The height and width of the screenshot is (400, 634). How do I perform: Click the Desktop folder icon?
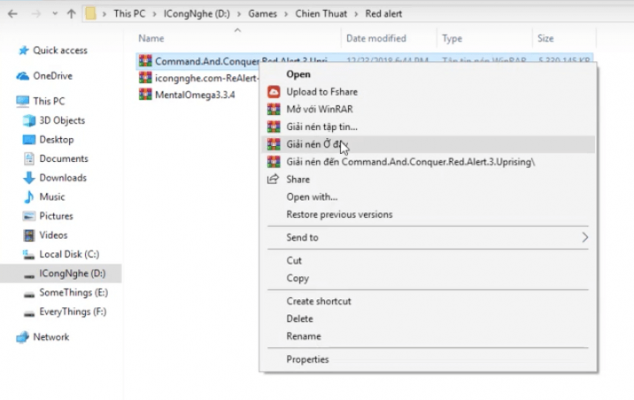tap(29, 140)
